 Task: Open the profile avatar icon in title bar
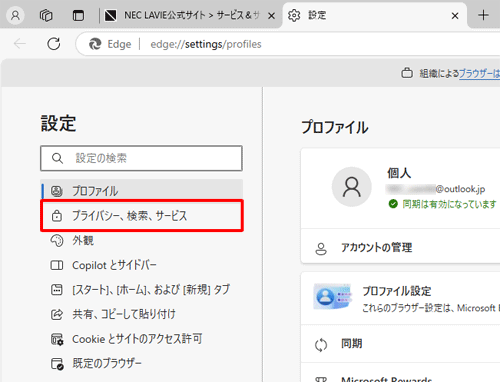point(15,15)
